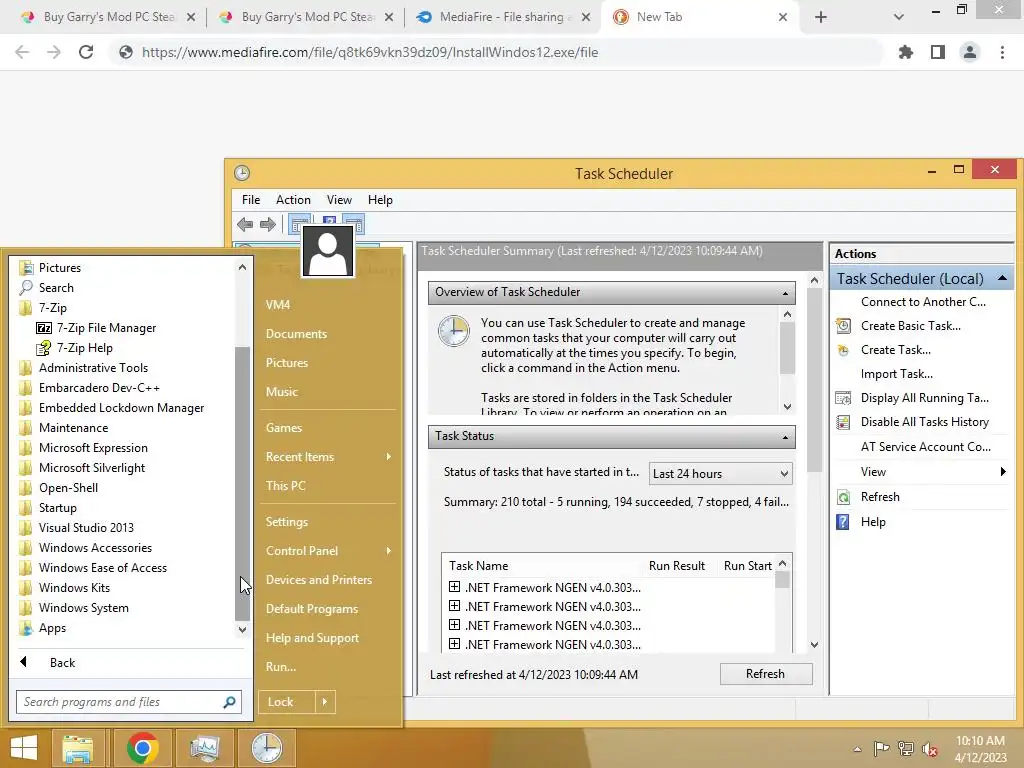Click the Action Center flag tray icon
This screenshot has width=1024, height=768.
pos(881,749)
